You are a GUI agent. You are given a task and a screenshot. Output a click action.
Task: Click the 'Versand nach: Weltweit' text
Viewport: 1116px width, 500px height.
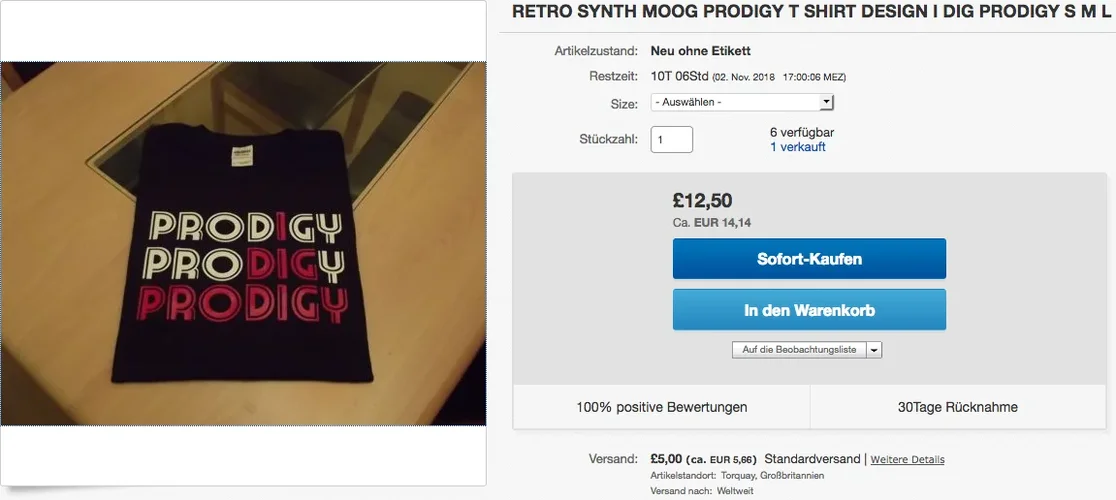coord(702,491)
